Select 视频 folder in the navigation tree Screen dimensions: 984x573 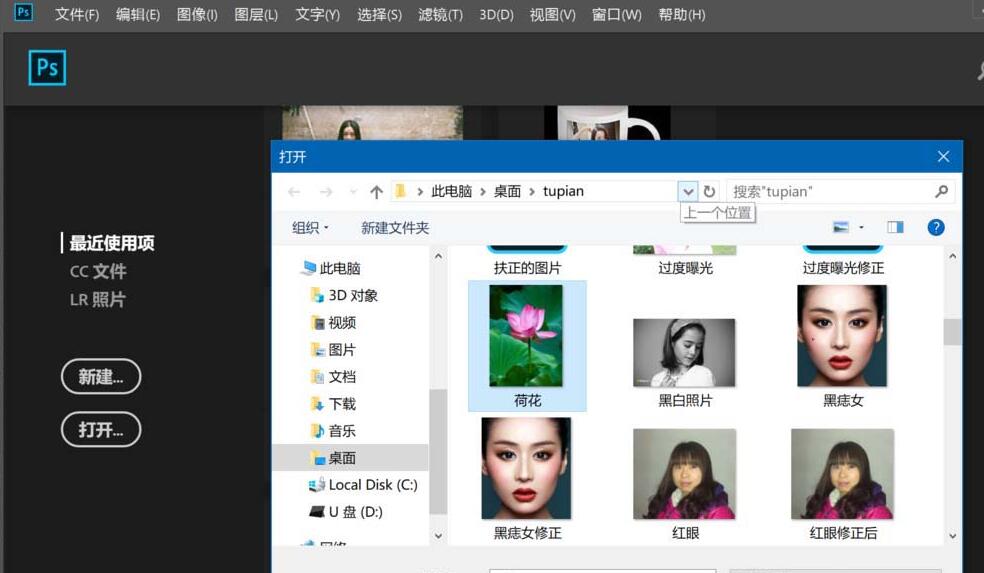click(x=342, y=323)
